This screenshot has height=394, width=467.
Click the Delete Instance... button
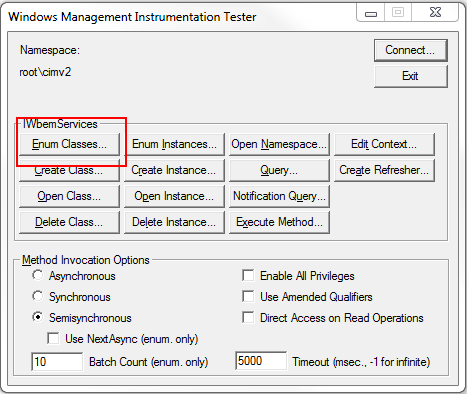tap(174, 222)
